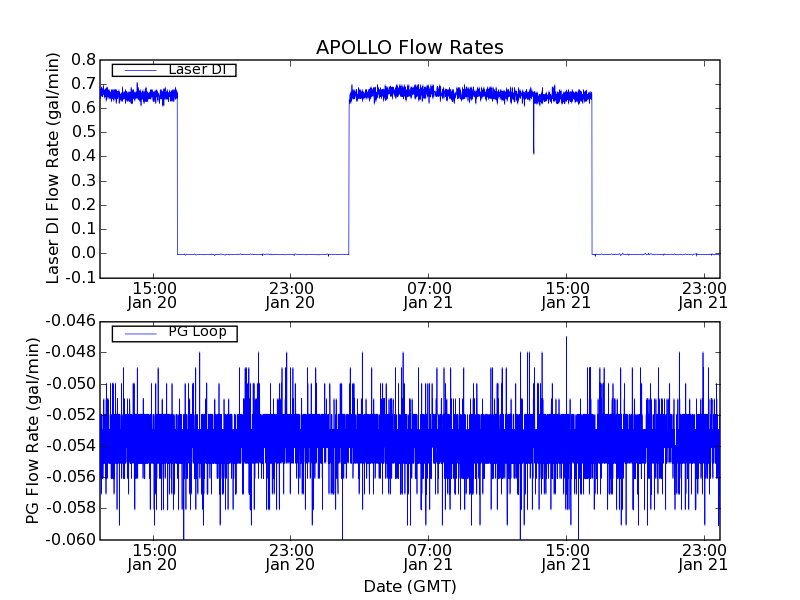Click the 'Laser DI Flow Rate (gal/min)' axis label

53,168
